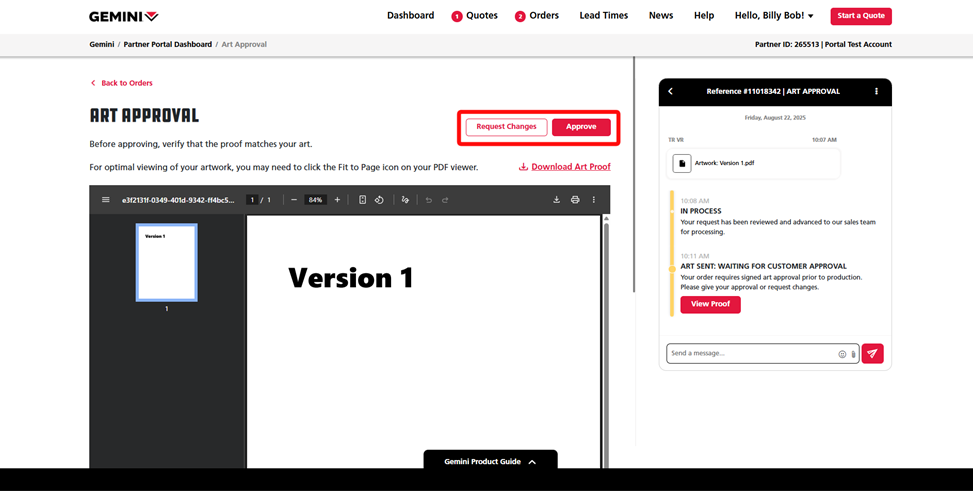Download the PDF from viewer toolbar
Image resolution: width=973 pixels, height=491 pixels.
click(x=557, y=200)
